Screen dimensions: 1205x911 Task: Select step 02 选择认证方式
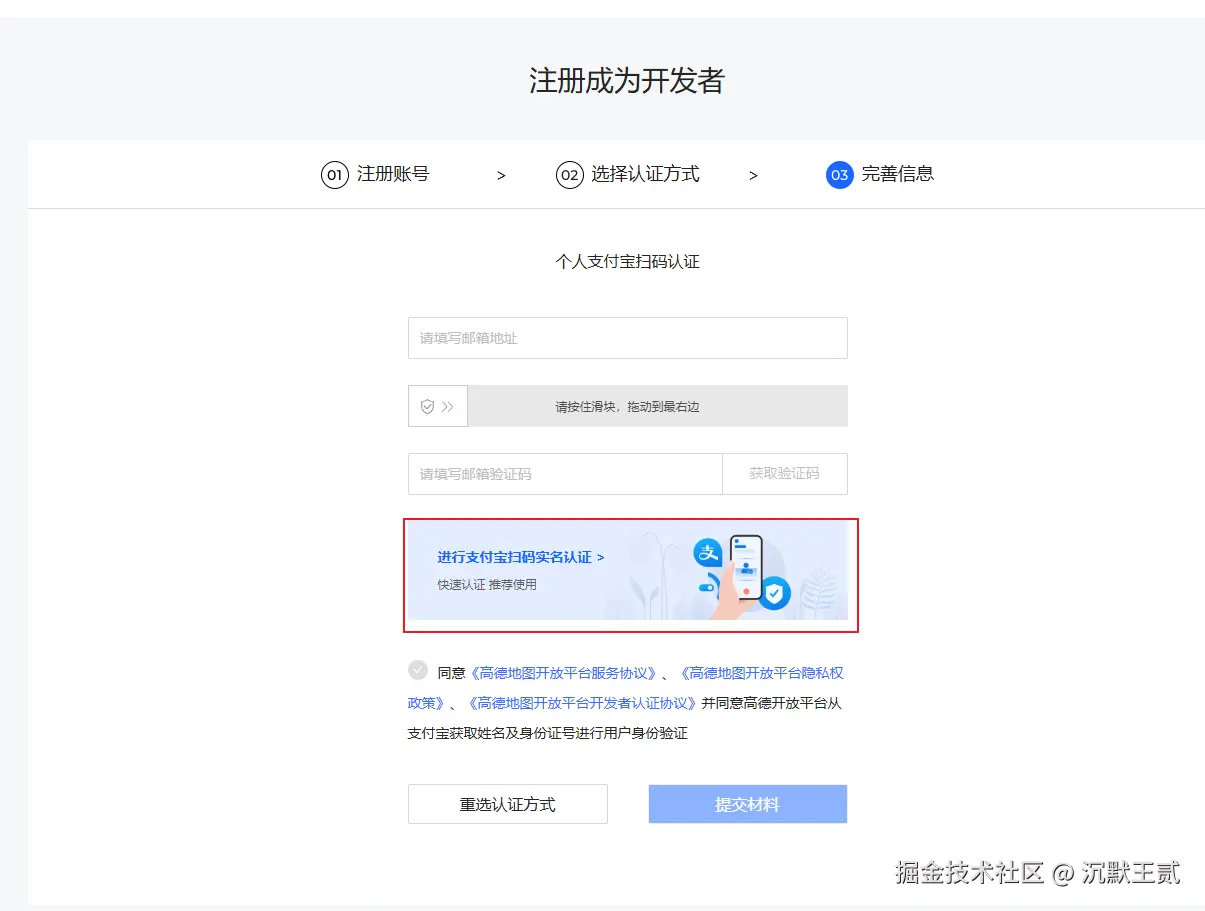click(628, 175)
